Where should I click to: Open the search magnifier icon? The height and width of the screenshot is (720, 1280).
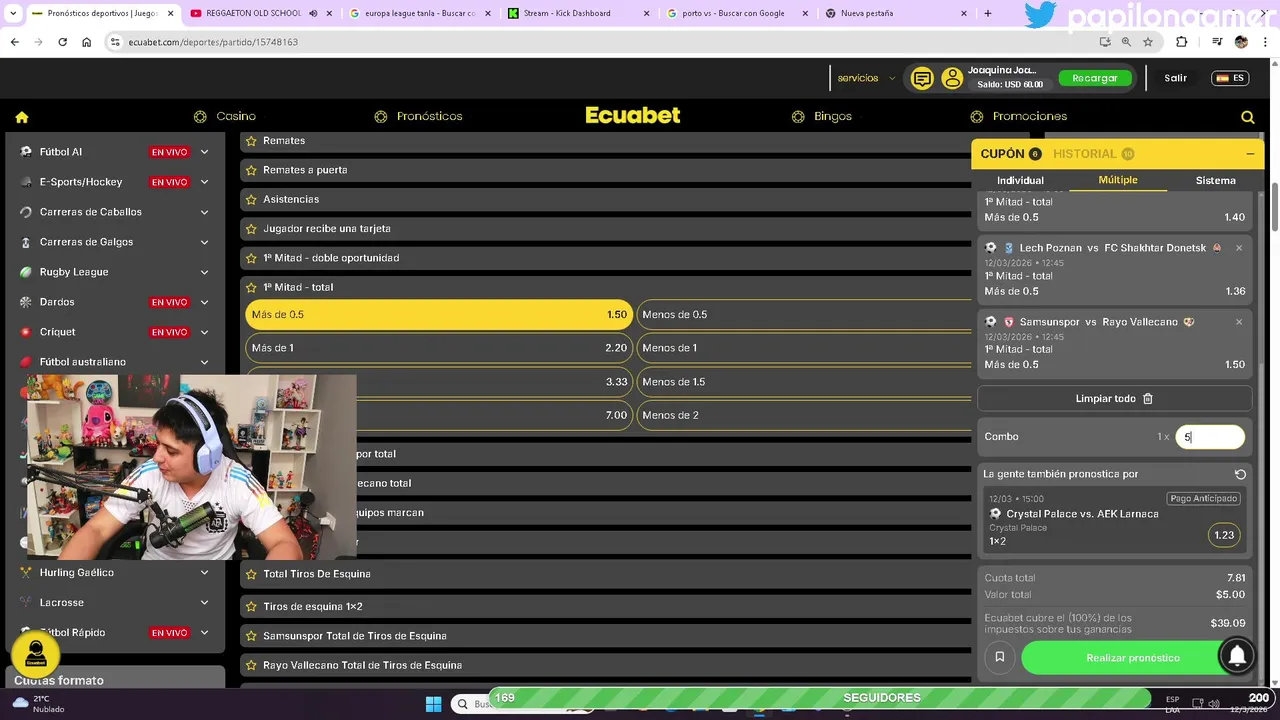1247,117
